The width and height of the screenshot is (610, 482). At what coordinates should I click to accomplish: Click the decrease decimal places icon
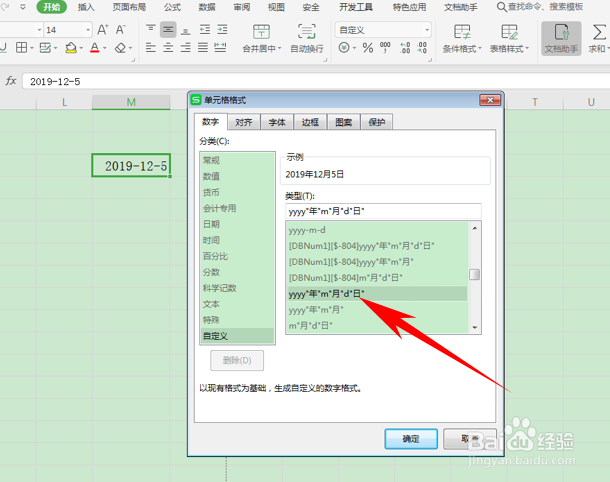coord(422,48)
